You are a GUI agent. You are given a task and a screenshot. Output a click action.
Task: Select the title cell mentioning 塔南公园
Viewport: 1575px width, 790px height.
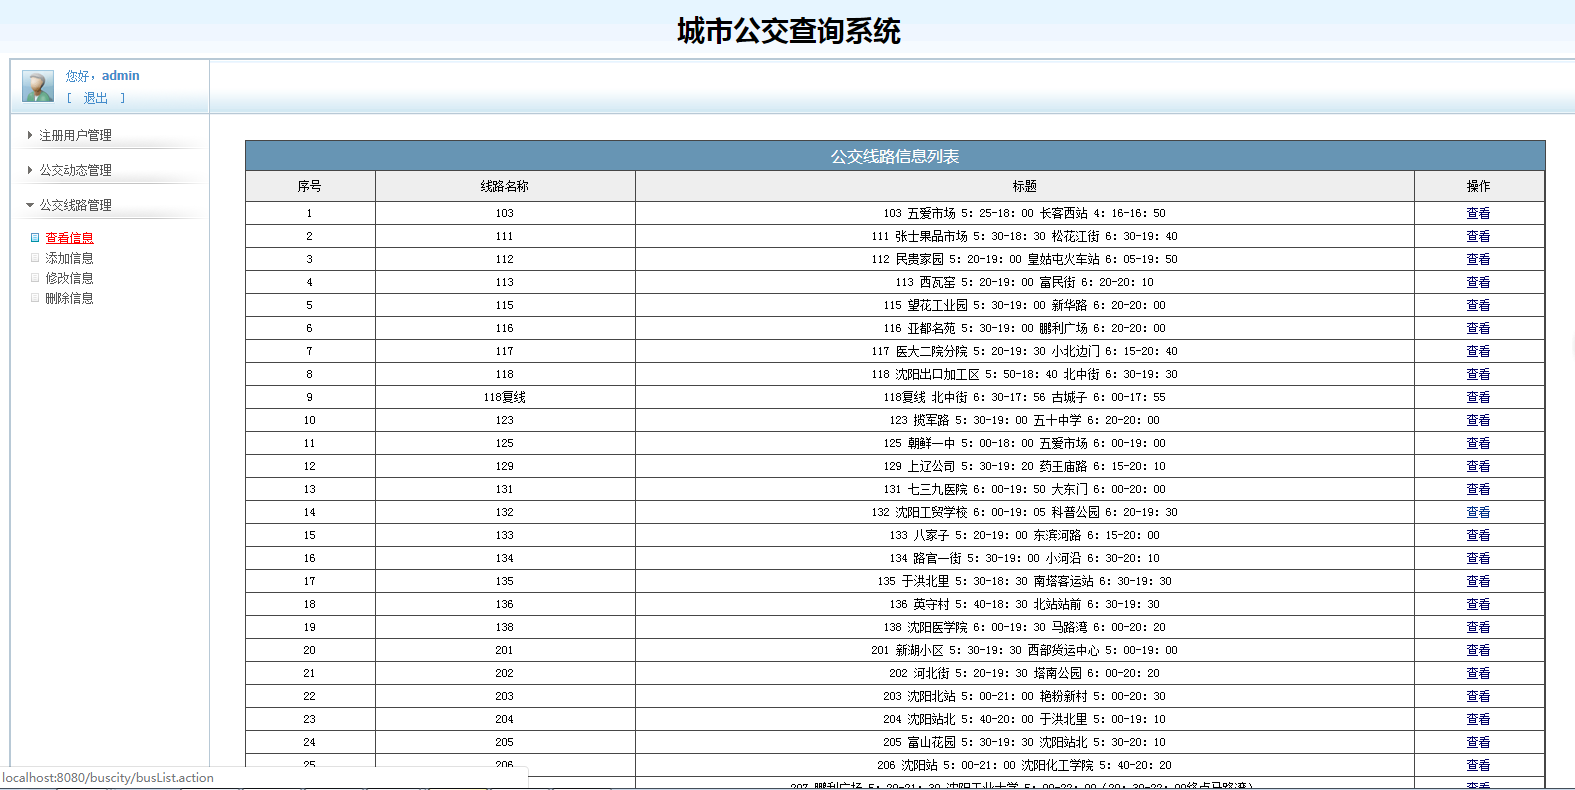click(1025, 673)
